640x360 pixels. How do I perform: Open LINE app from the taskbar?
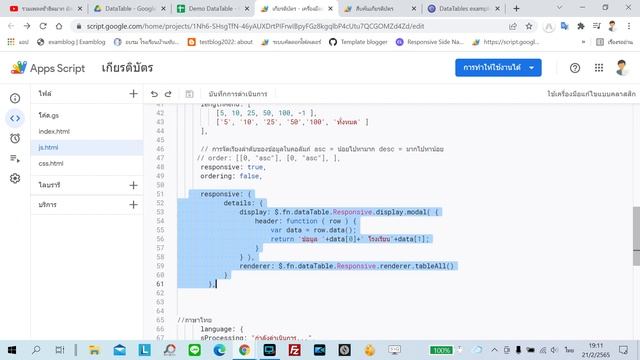coord(195,350)
